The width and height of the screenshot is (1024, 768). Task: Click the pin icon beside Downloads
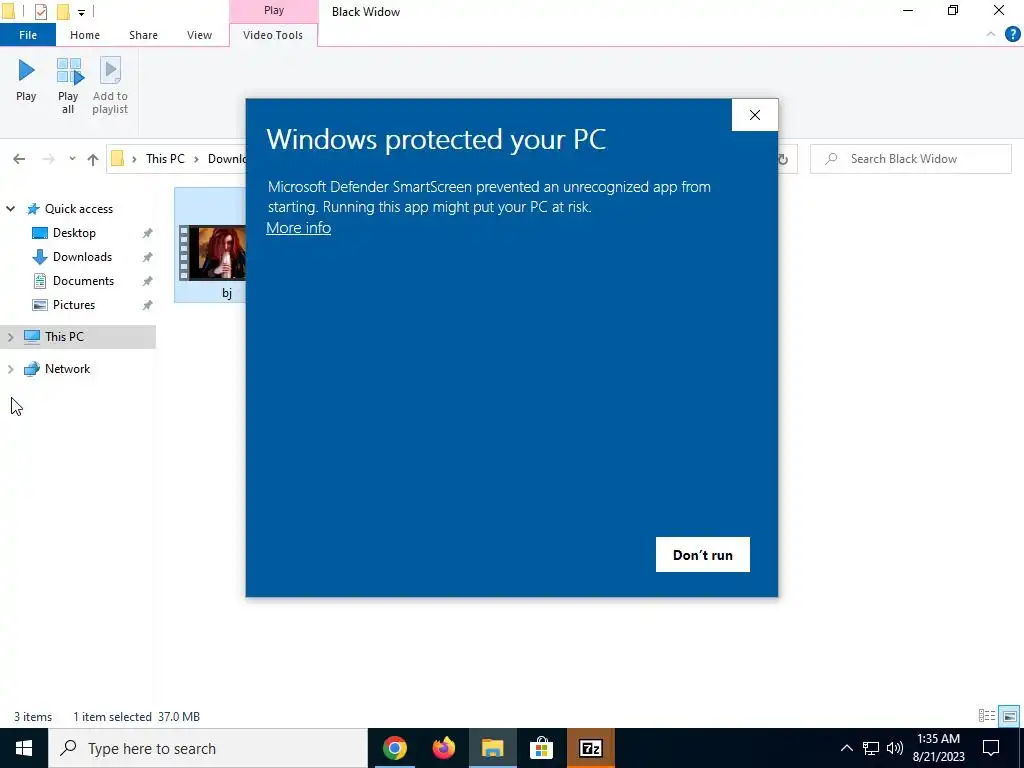[x=148, y=257]
